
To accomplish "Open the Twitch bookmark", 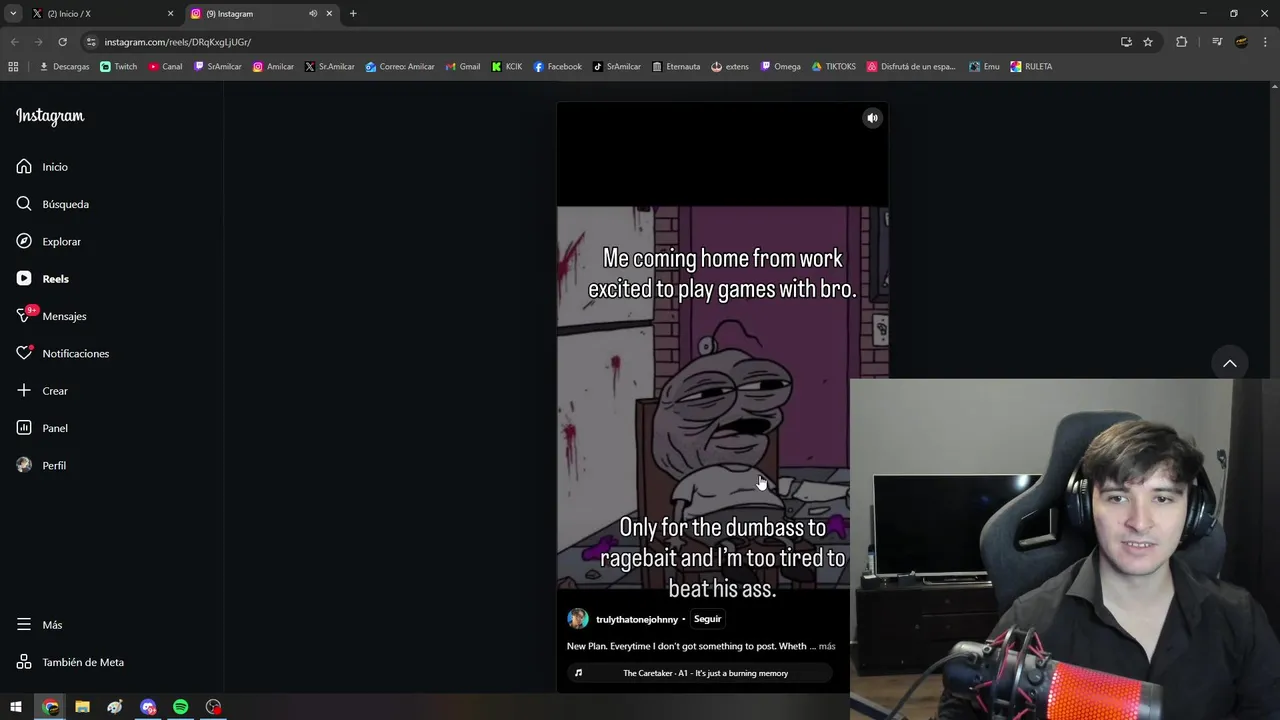I will point(119,67).
